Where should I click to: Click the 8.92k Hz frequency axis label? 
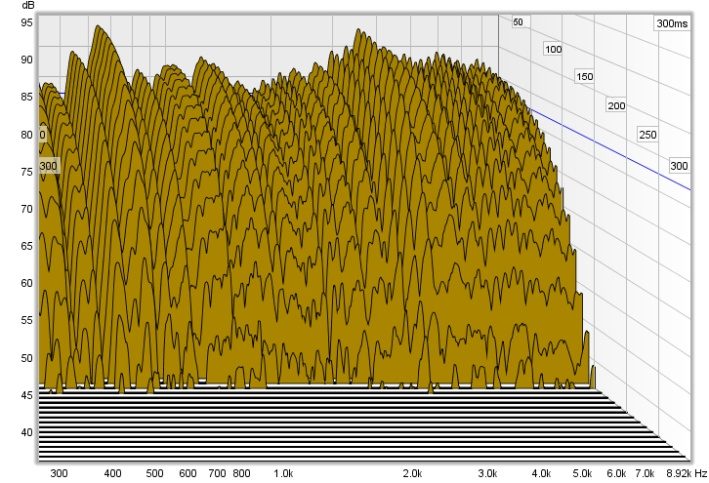[x=686, y=474]
